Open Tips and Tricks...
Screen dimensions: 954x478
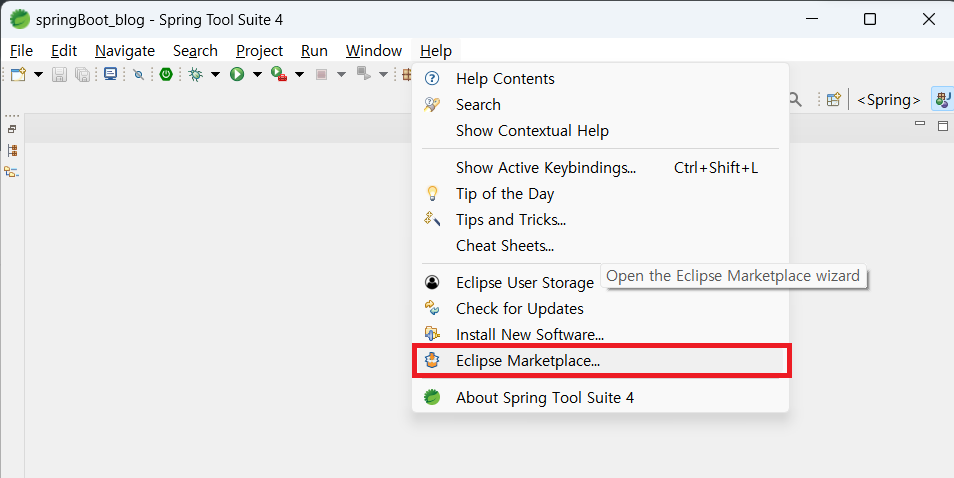601,220
